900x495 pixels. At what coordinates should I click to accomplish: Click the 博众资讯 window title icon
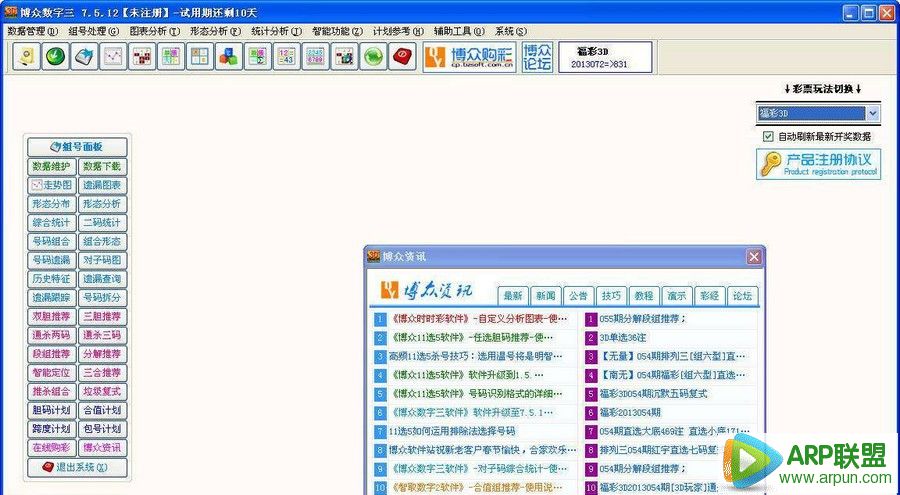tap(374, 256)
